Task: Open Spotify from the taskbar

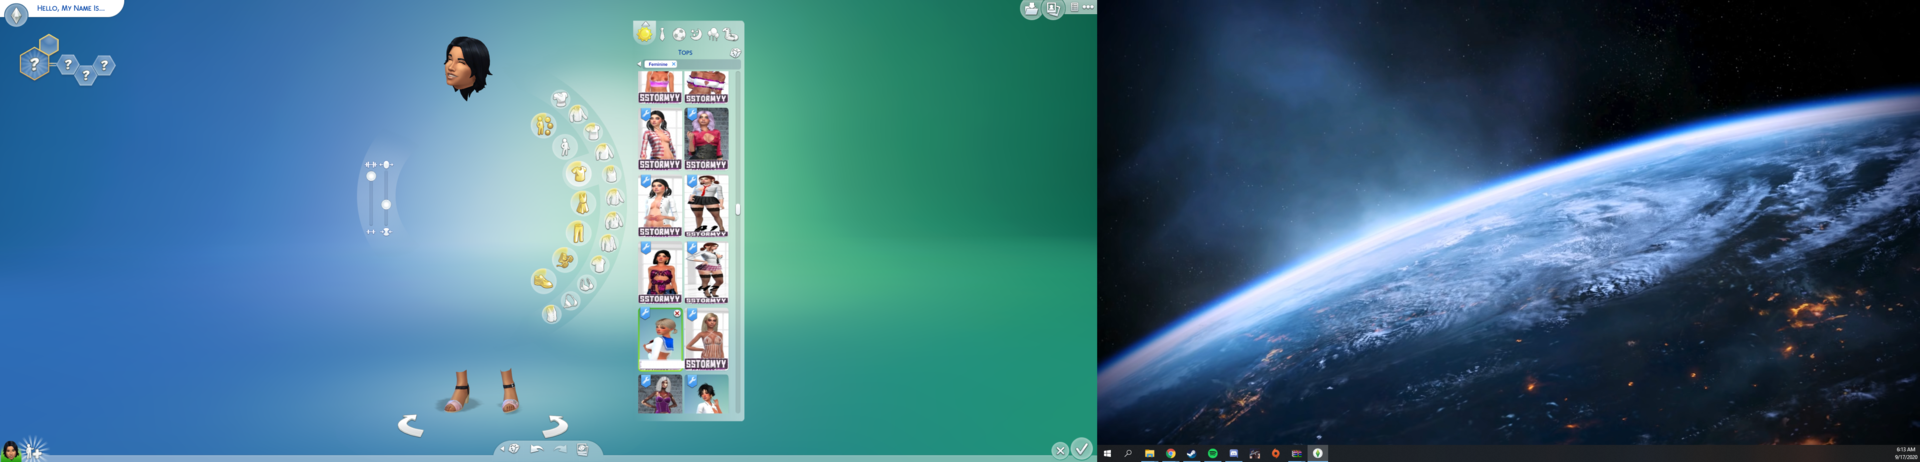Action: [1212, 454]
